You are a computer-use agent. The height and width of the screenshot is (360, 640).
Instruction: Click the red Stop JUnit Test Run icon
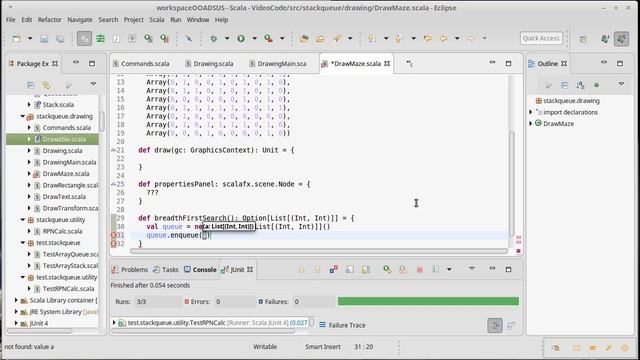[419, 269]
